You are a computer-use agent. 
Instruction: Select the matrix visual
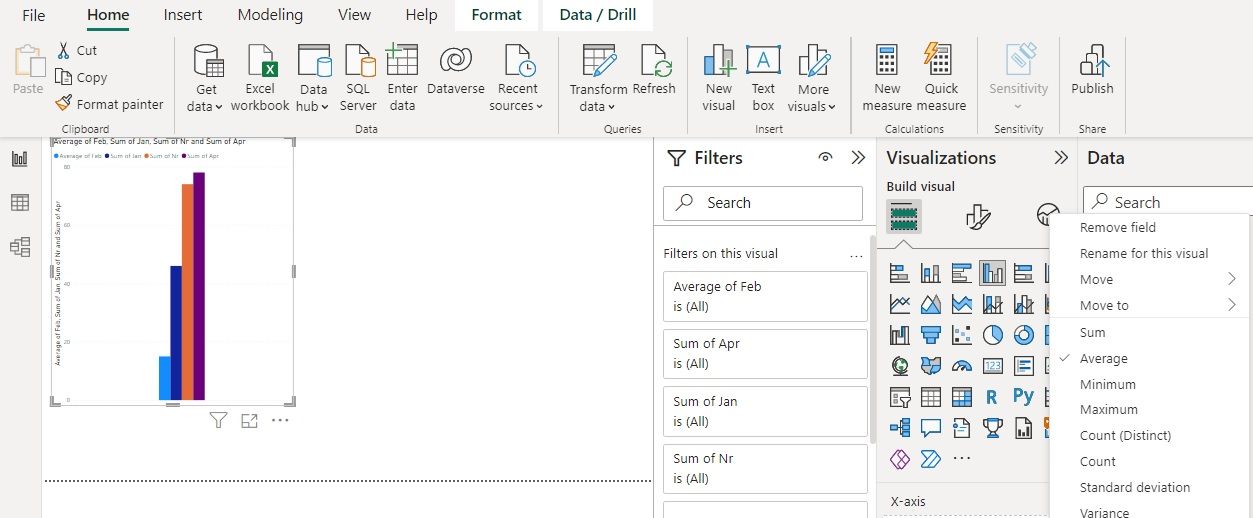point(962,397)
